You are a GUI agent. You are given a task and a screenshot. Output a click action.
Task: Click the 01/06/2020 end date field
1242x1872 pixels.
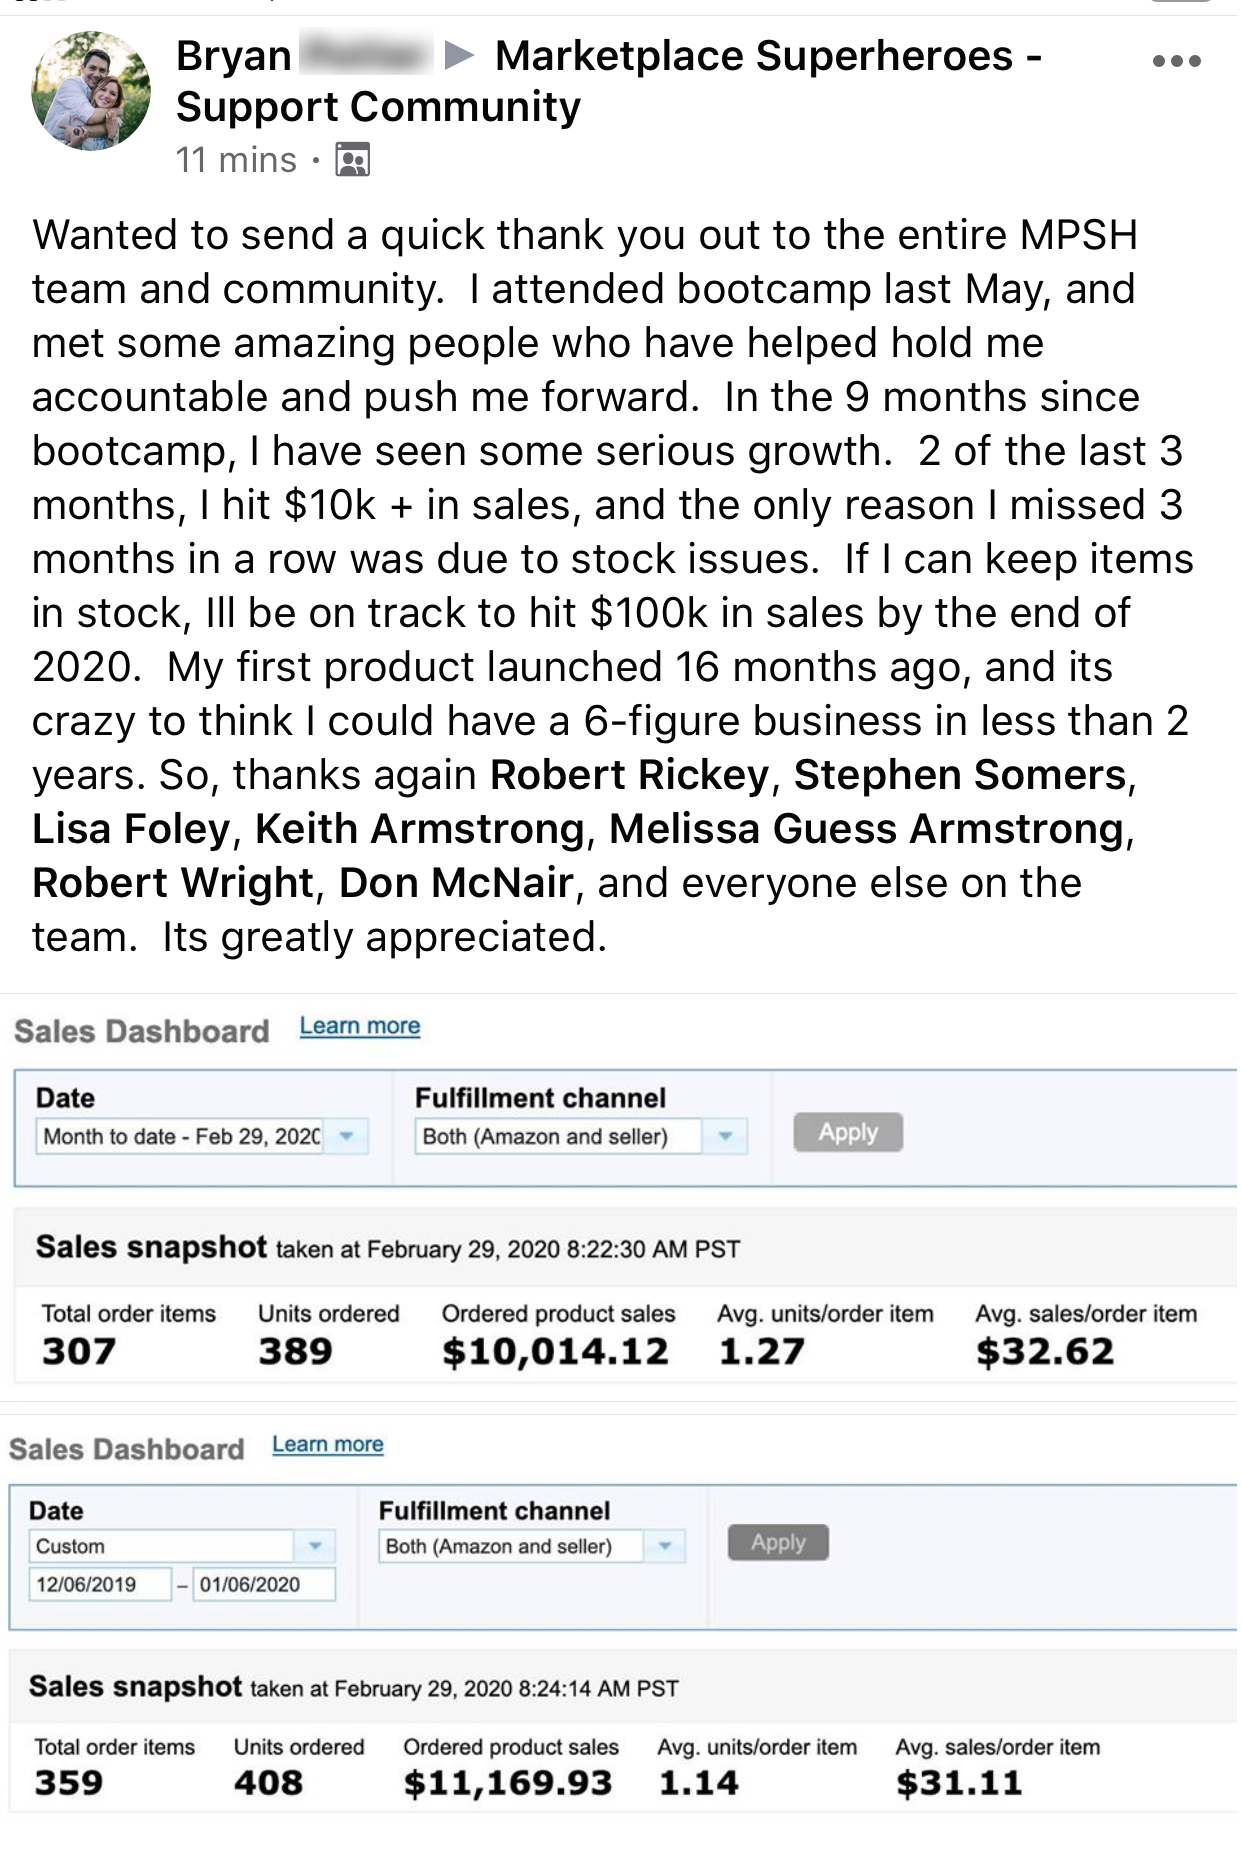click(x=263, y=1584)
